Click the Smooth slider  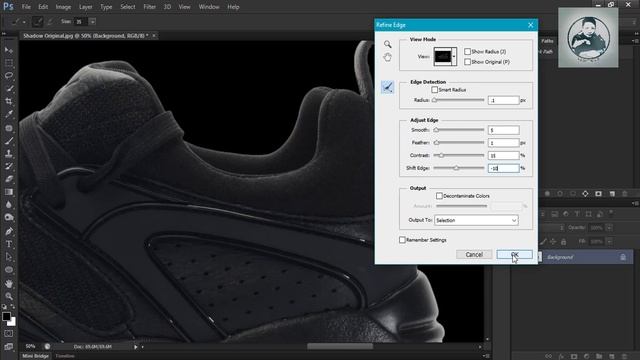click(458, 130)
